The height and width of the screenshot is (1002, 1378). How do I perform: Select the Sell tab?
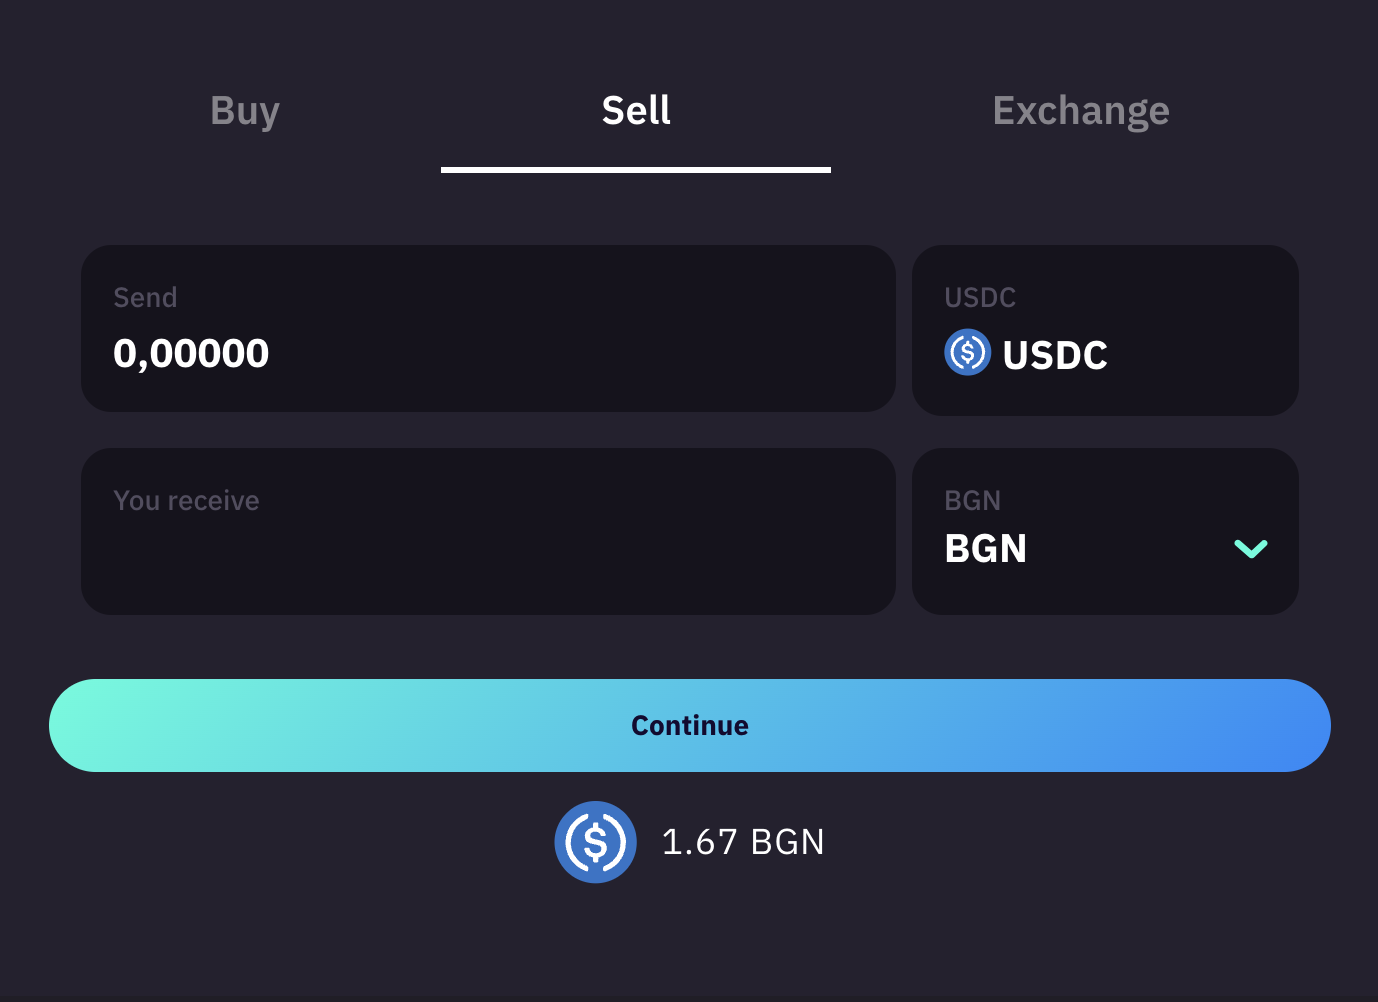click(x=636, y=111)
